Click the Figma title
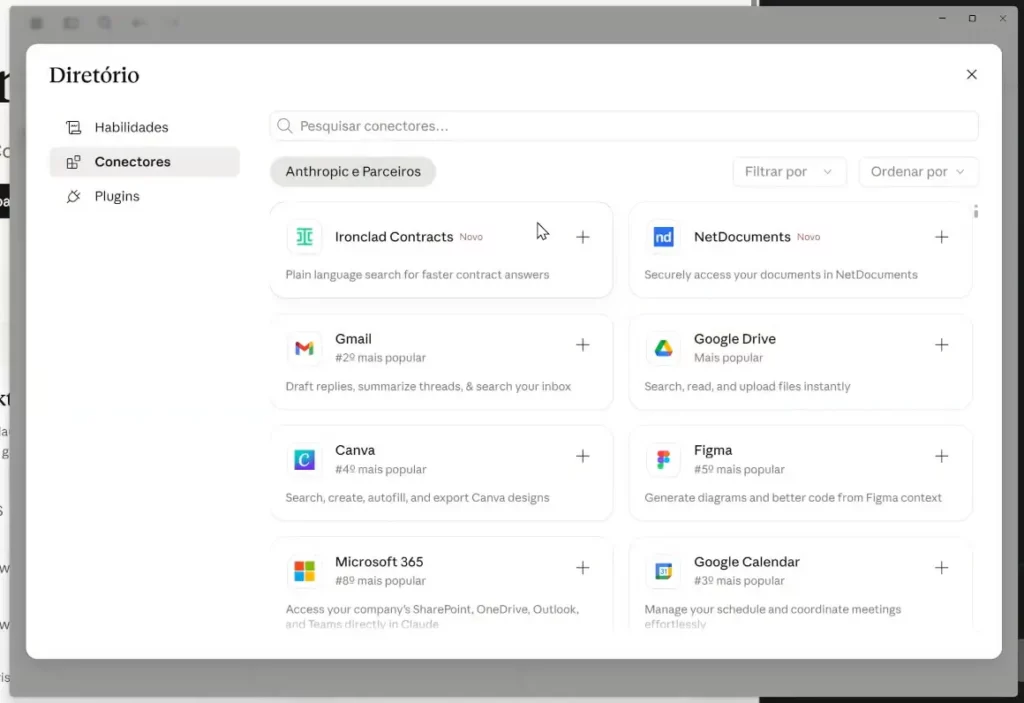The height and width of the screenshot is (703, 1024). pyautogui.click(x=712, y=450)
